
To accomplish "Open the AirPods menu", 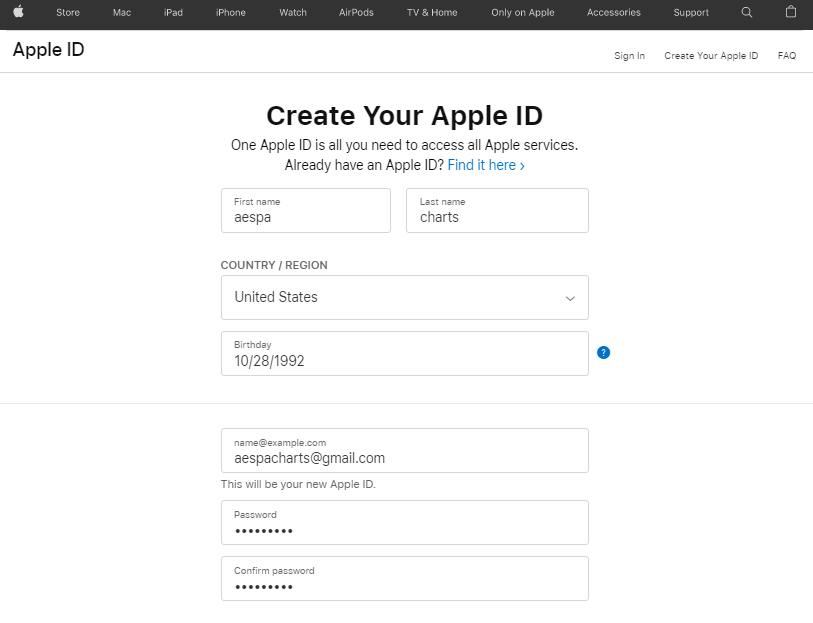I will coord(356,12).
